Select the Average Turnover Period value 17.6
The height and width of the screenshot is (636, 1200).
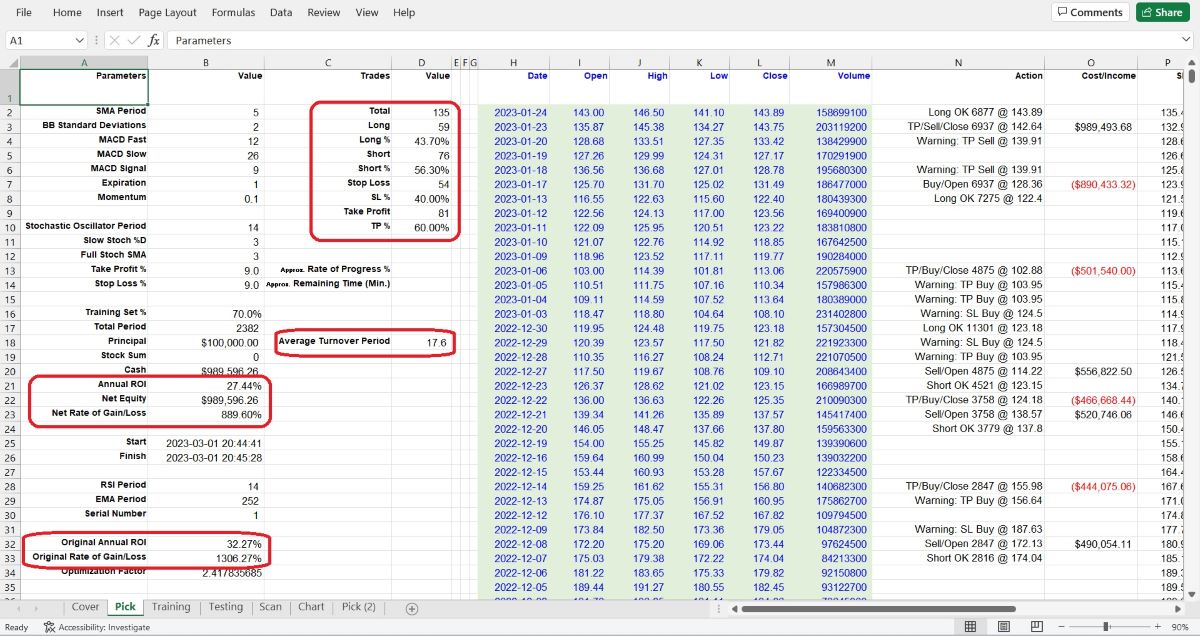point(423,342)
